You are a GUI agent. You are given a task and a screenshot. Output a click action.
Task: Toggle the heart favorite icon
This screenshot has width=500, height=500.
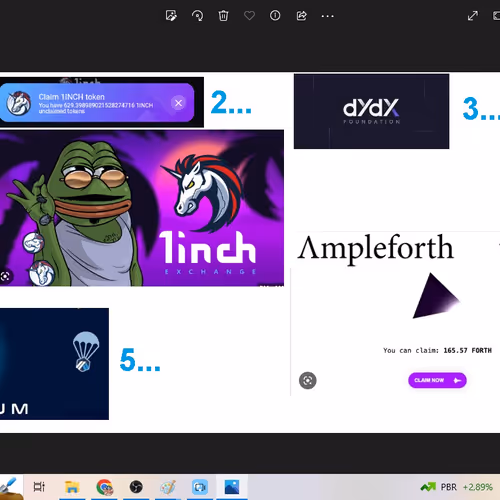pyautogui.click(x=249, y=16)
